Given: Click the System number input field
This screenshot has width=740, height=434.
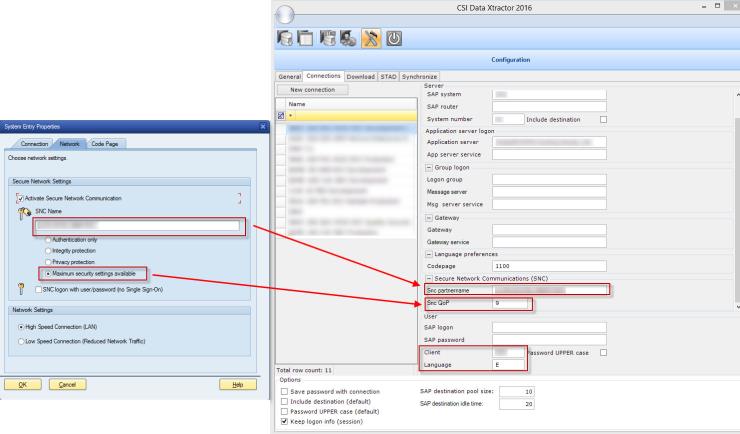Looking at the screenshot, I should [508, 119].
